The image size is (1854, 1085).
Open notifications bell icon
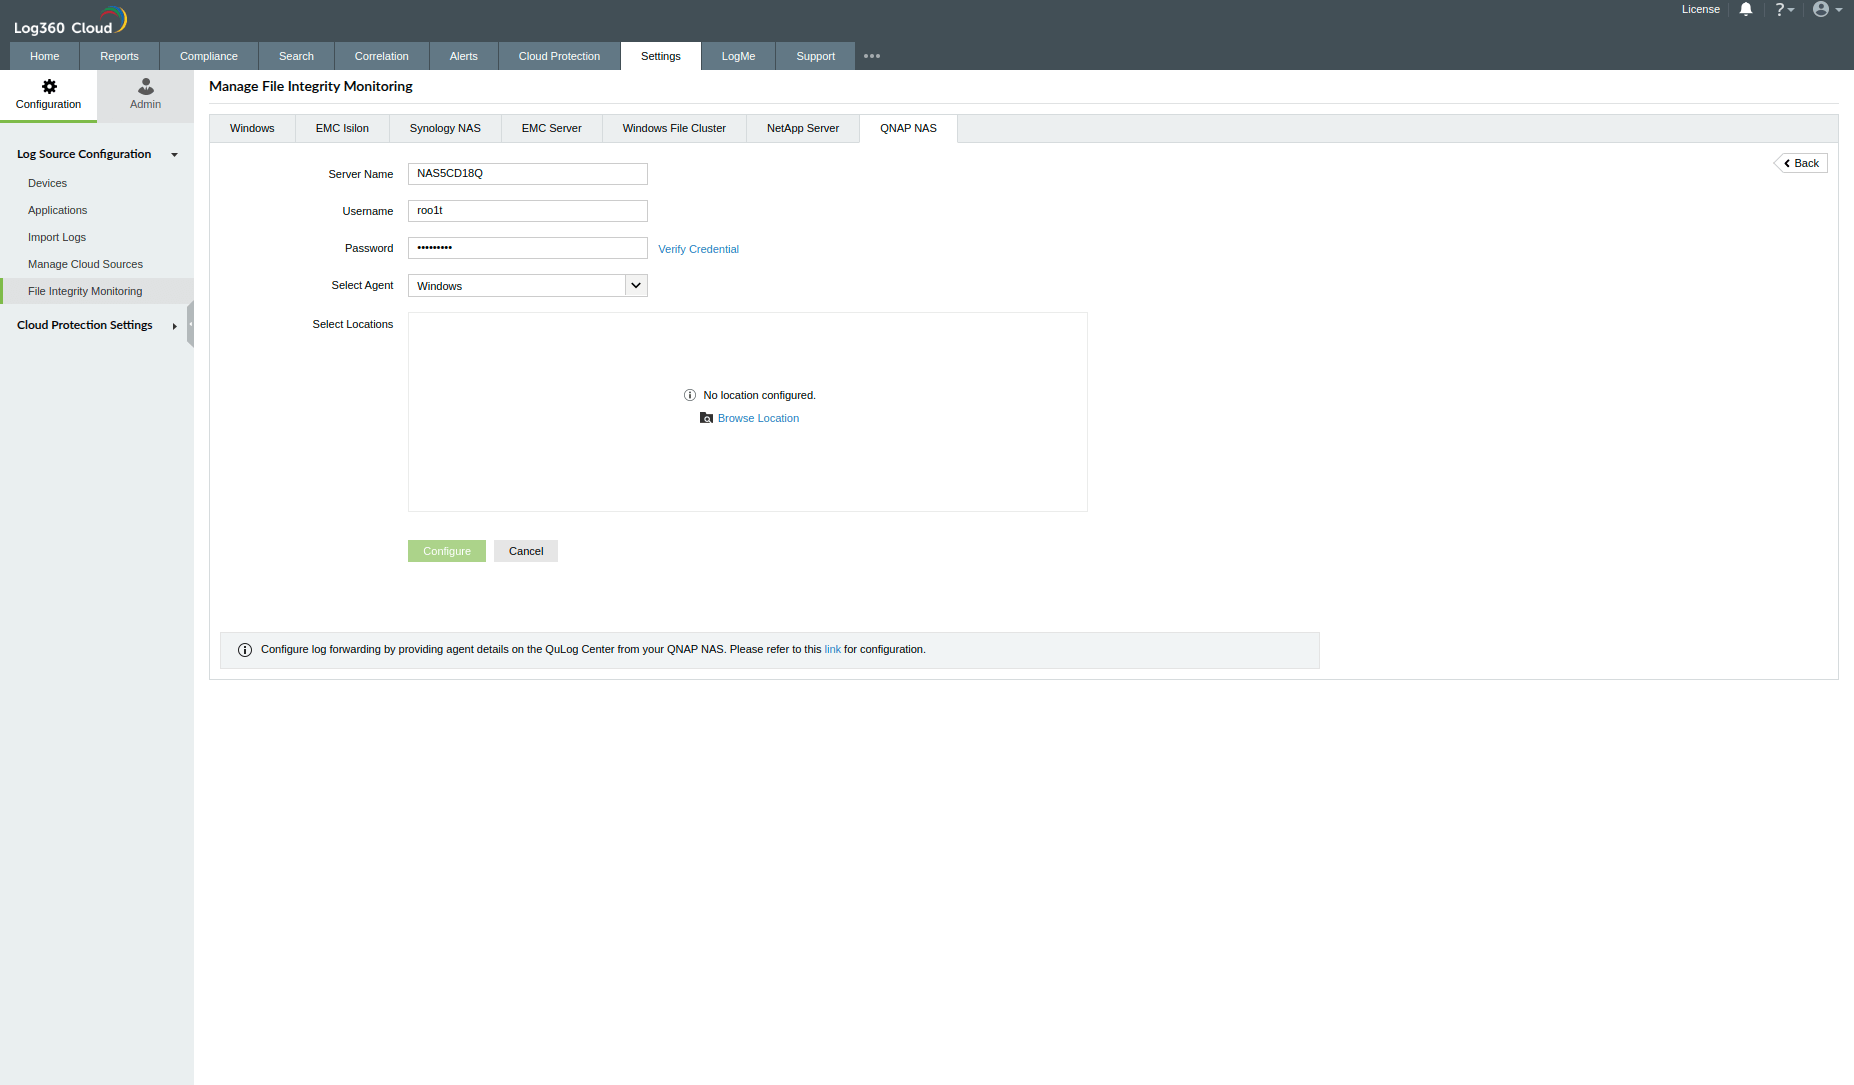(1746, 9)
